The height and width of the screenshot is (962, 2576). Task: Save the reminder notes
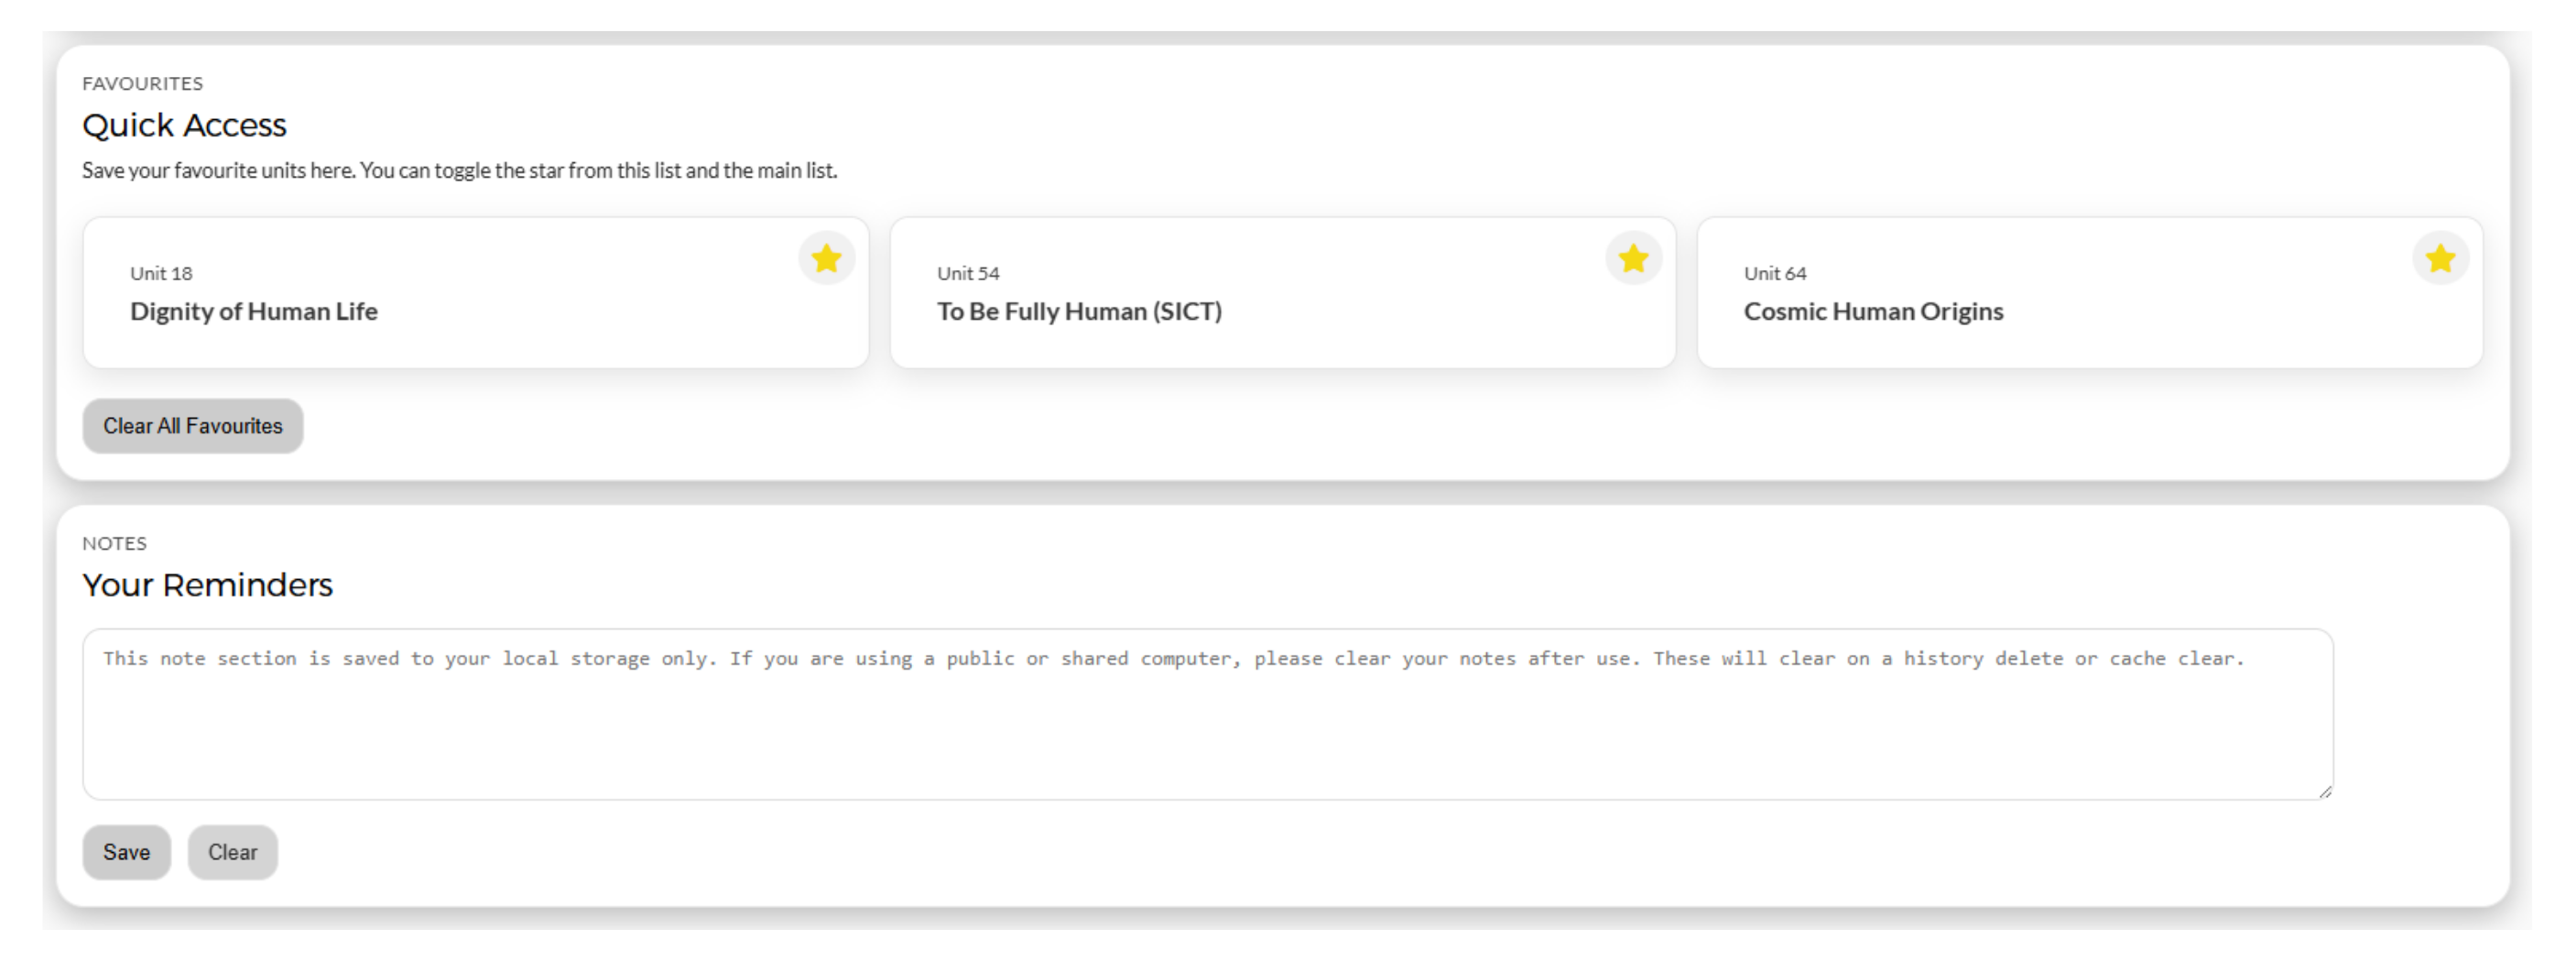tap(127, 852)
